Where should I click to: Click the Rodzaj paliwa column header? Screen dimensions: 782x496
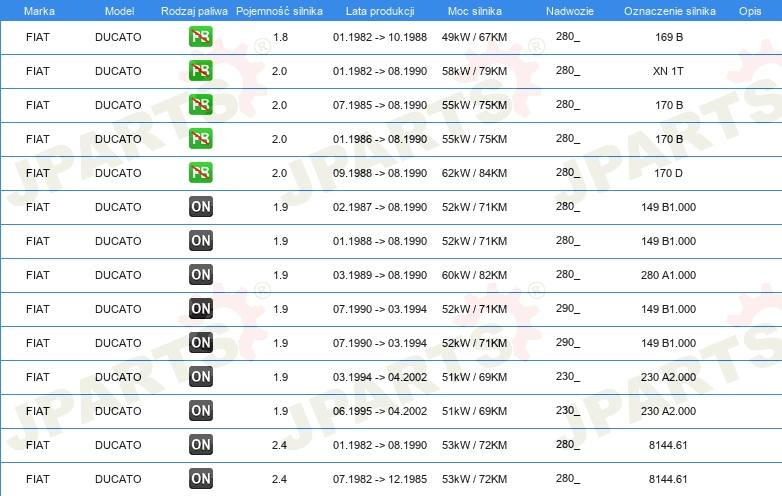pyautogui.click(x=194, y=11)
